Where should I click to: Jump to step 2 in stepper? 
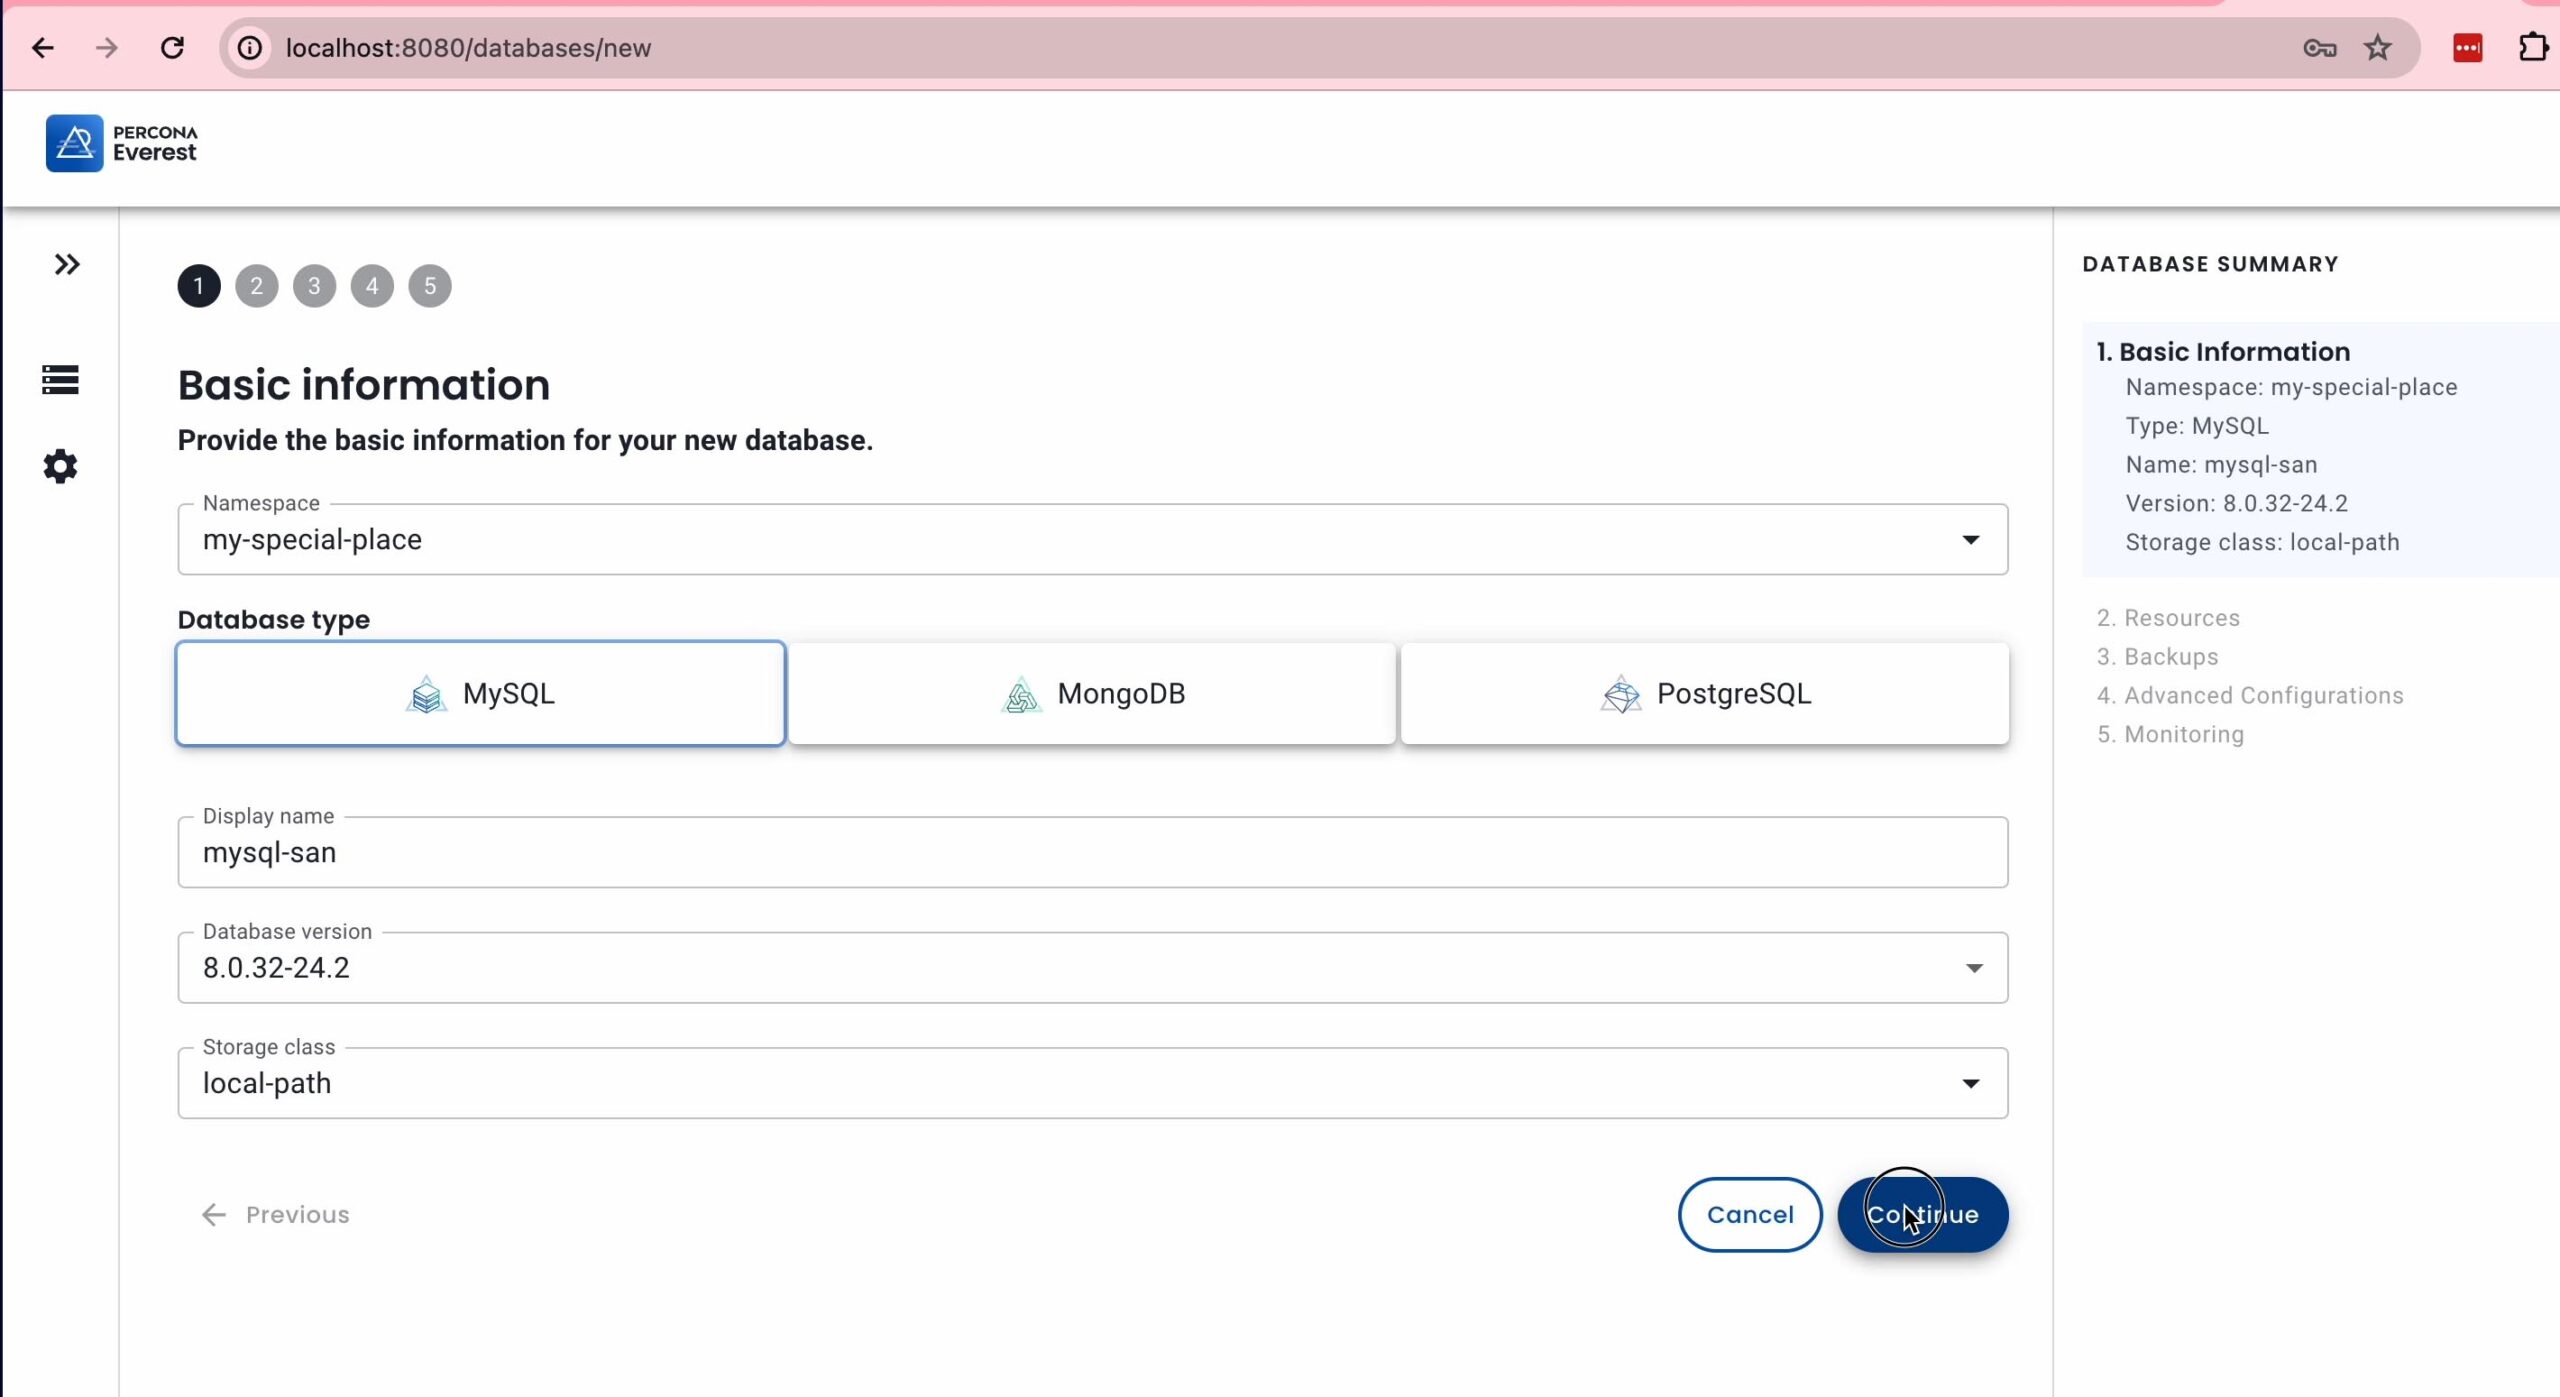[x=257, y=286]
